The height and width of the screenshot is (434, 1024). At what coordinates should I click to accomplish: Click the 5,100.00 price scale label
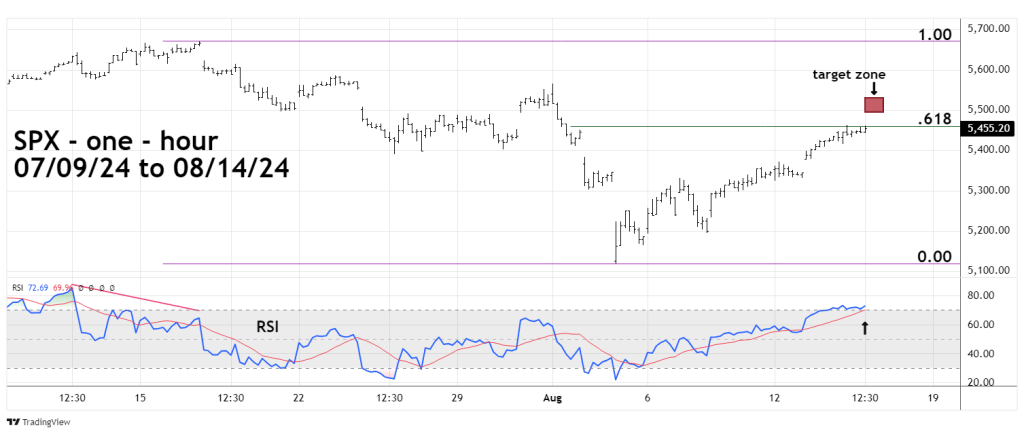point(987,270)
